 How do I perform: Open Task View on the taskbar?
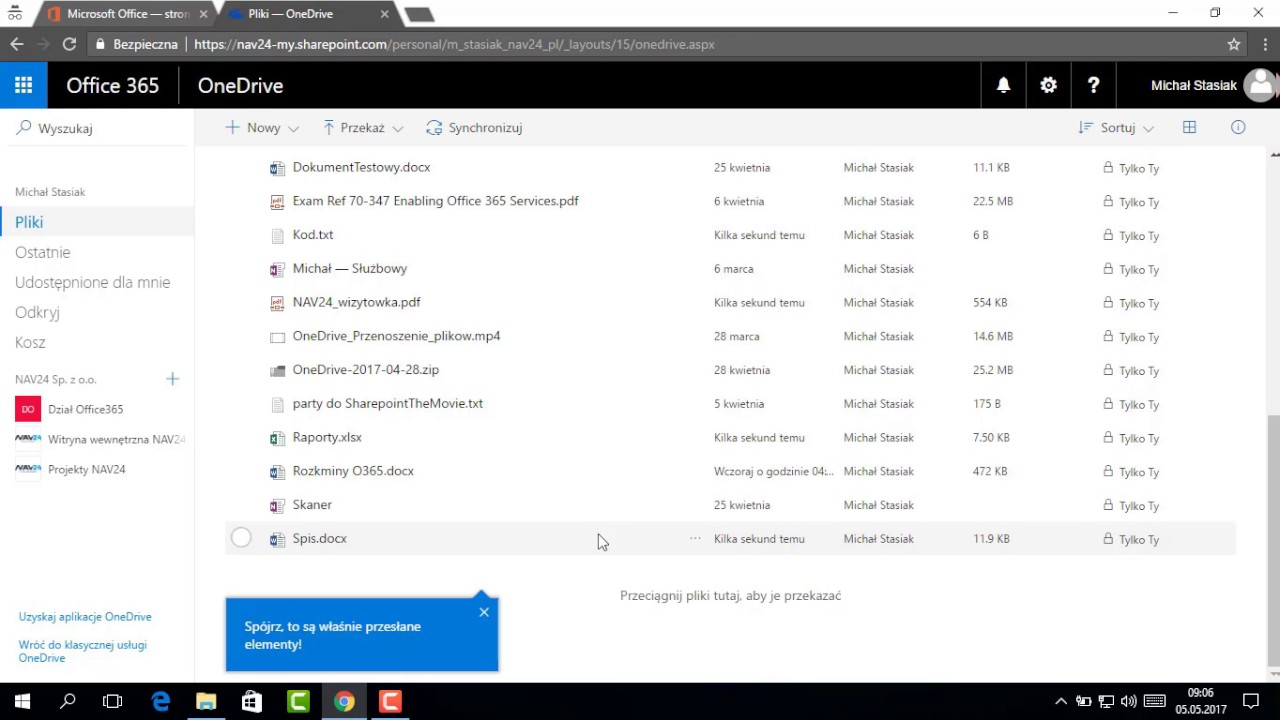(112, 701)
